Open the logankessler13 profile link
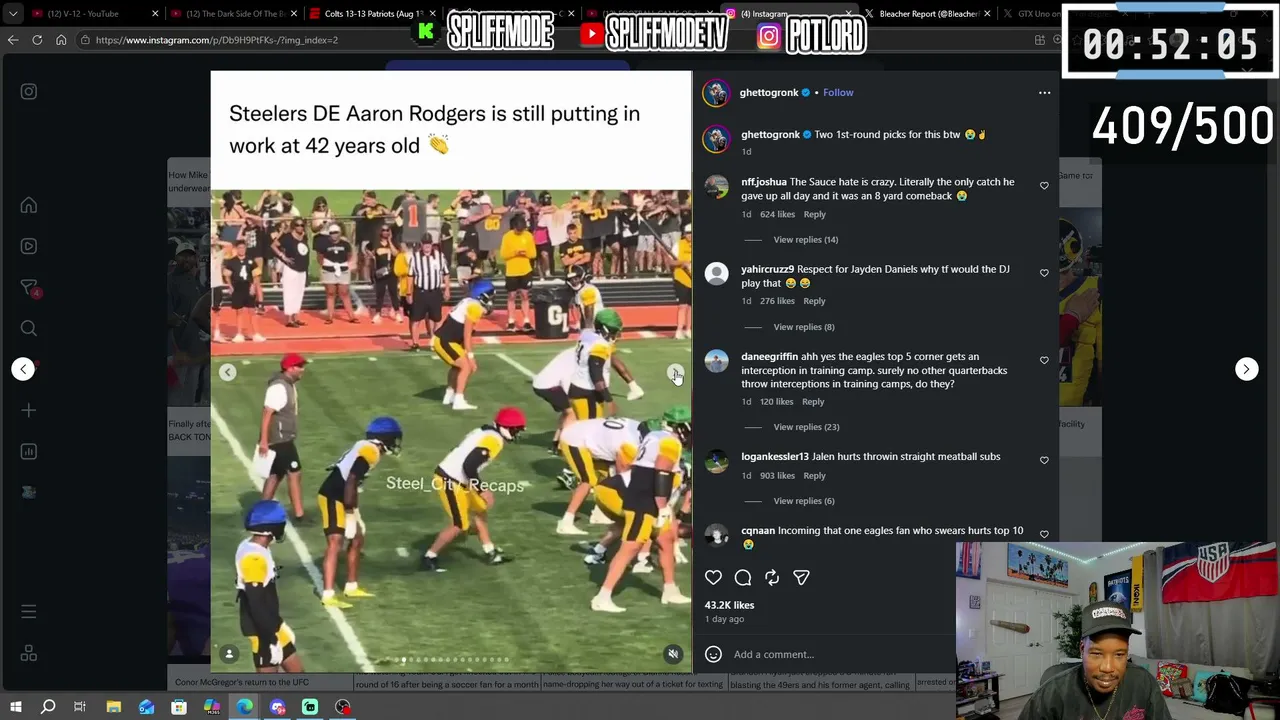This screenshot has width=1280, height=720. (775, 457)
